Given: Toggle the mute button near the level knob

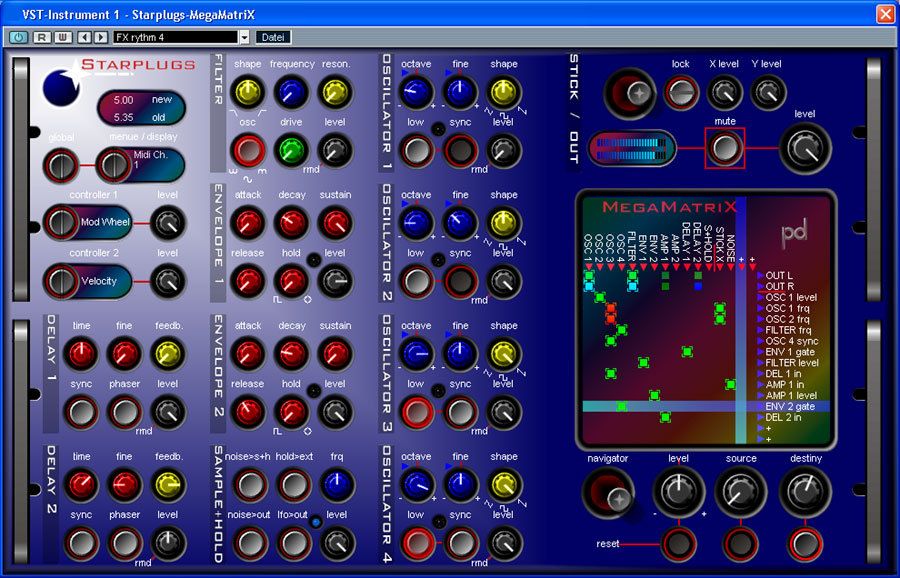Looking at the screenshot, I should click(725, 147).
